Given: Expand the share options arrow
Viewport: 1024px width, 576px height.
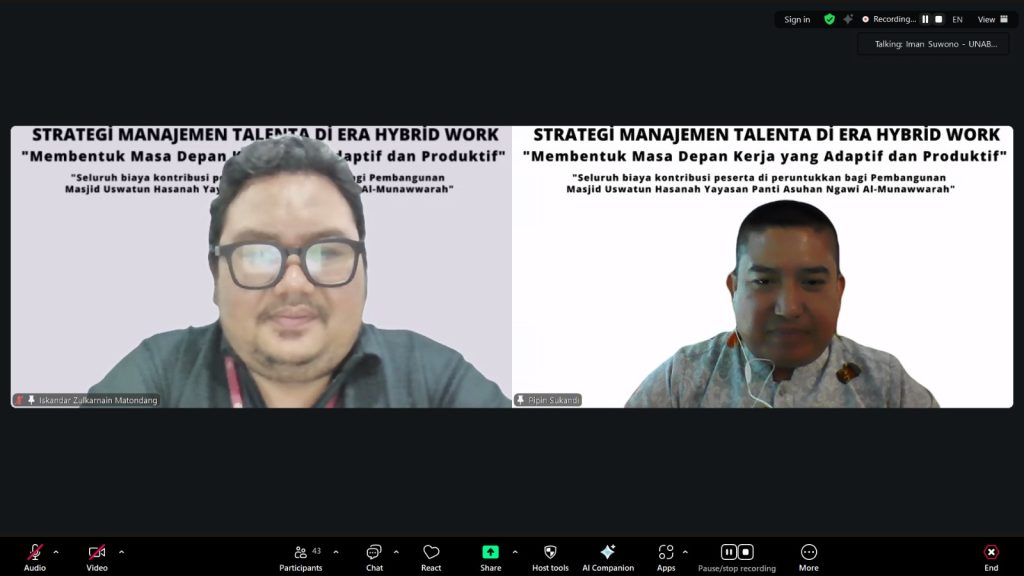Looking at the screenshot, I should [x=515, y=552].
